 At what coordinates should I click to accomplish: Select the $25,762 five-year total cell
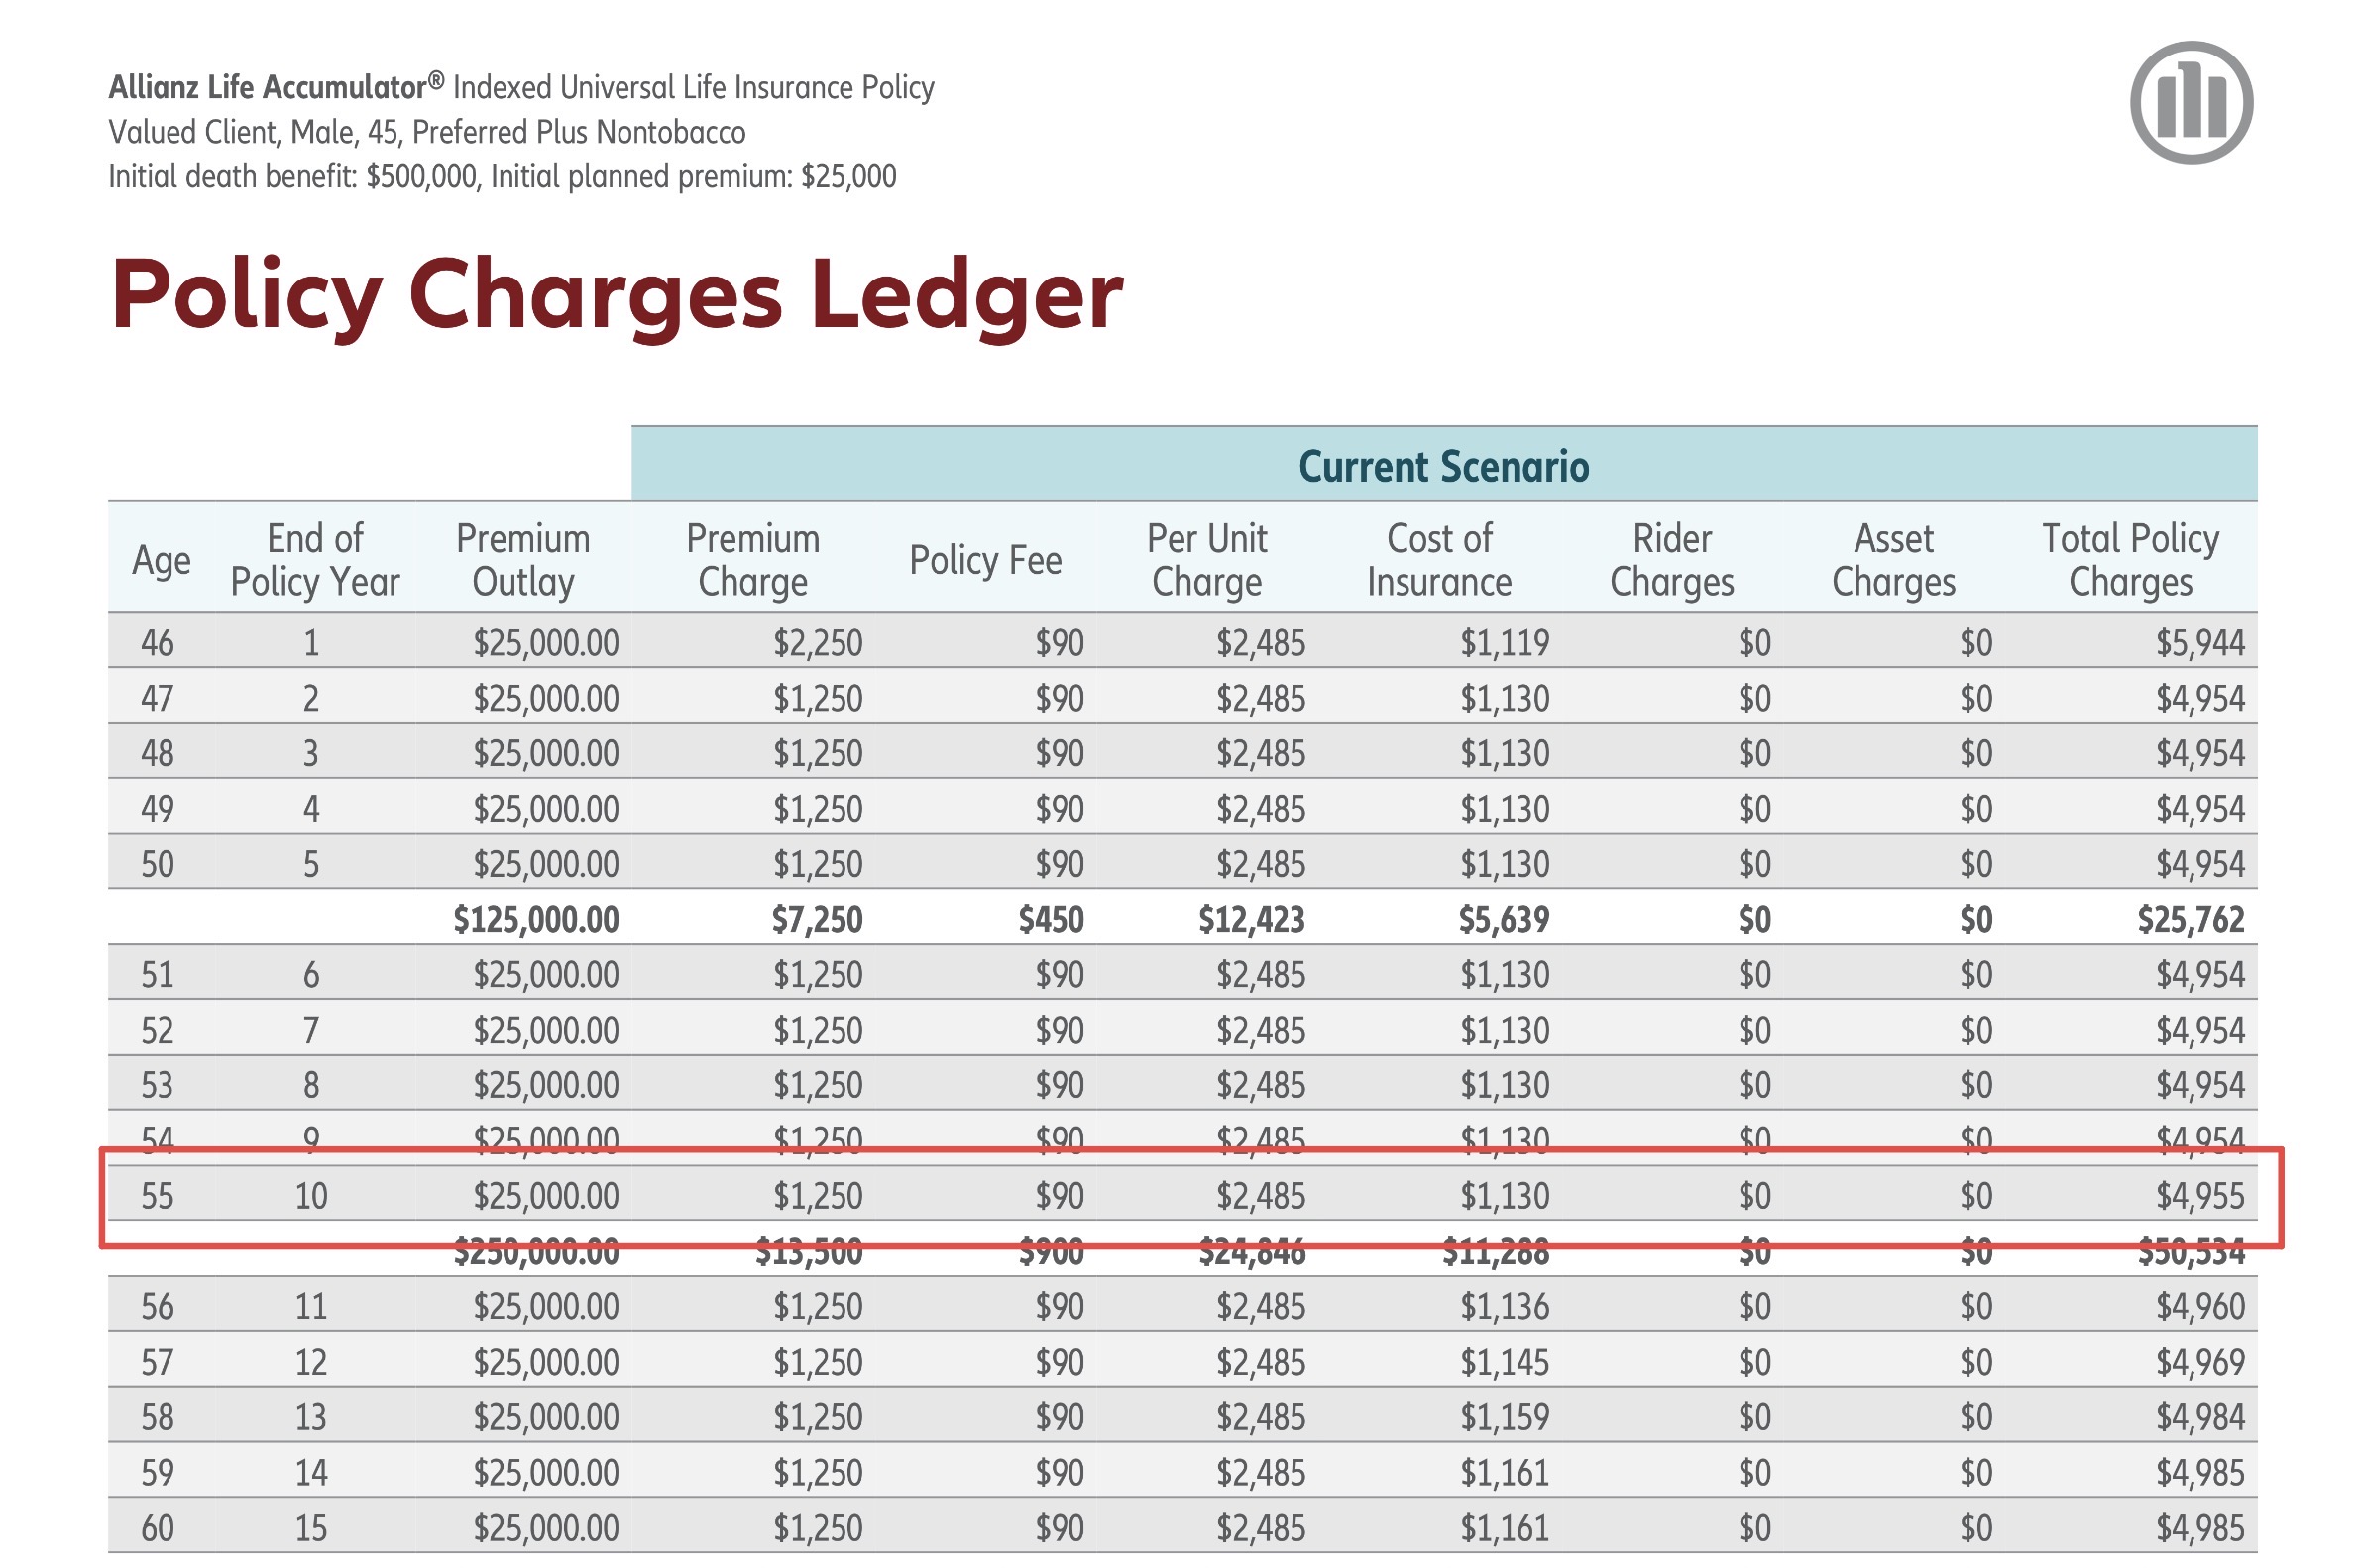click(2190, 919)
